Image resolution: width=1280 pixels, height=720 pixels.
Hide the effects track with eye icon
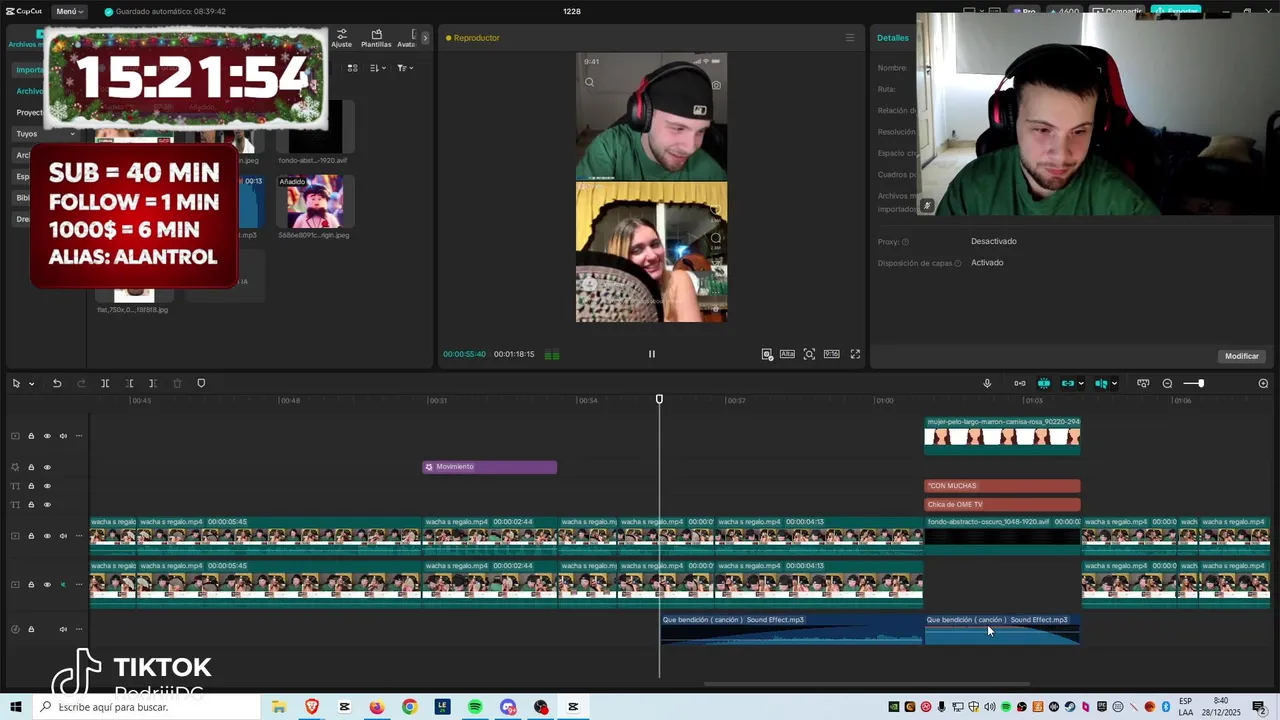47,467
